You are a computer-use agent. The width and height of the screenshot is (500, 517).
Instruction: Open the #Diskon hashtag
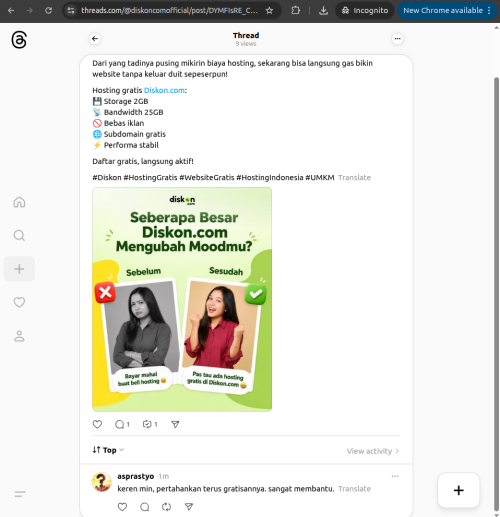(107, 178)
